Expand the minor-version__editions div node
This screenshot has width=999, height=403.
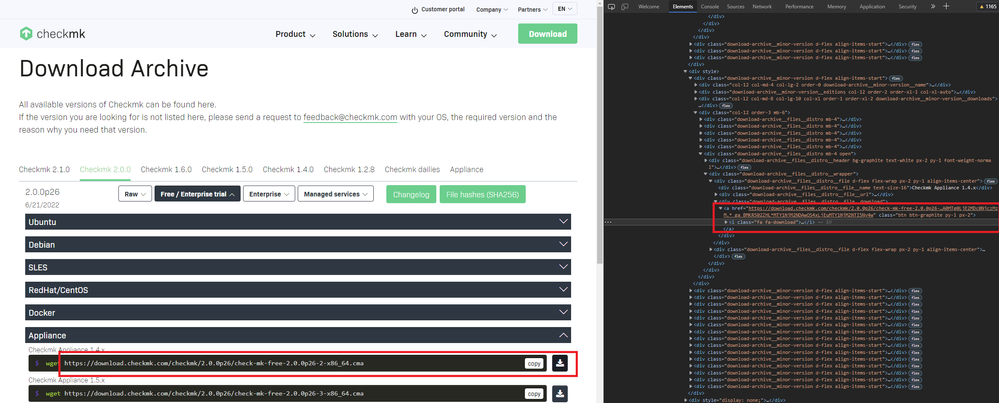click(x=696, y=92)
